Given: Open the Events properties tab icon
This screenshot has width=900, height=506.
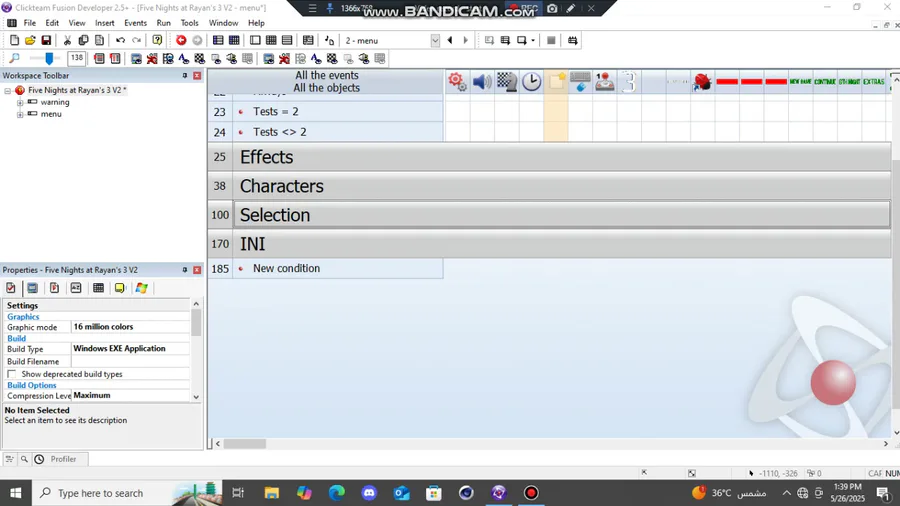Looking at the screenshot, I should coord(98,288).
